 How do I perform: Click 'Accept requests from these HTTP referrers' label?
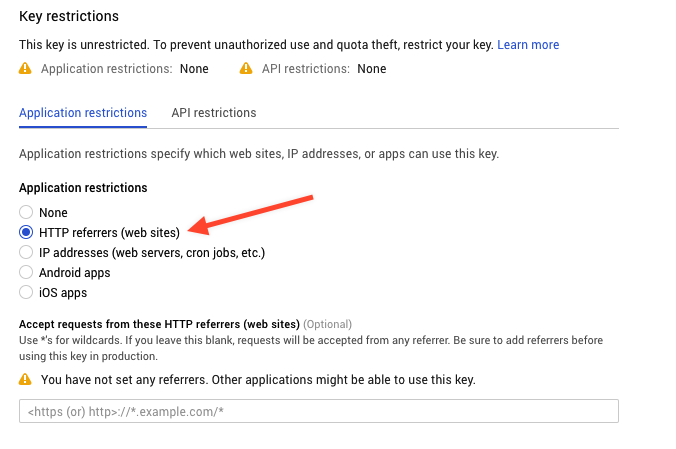159,324
